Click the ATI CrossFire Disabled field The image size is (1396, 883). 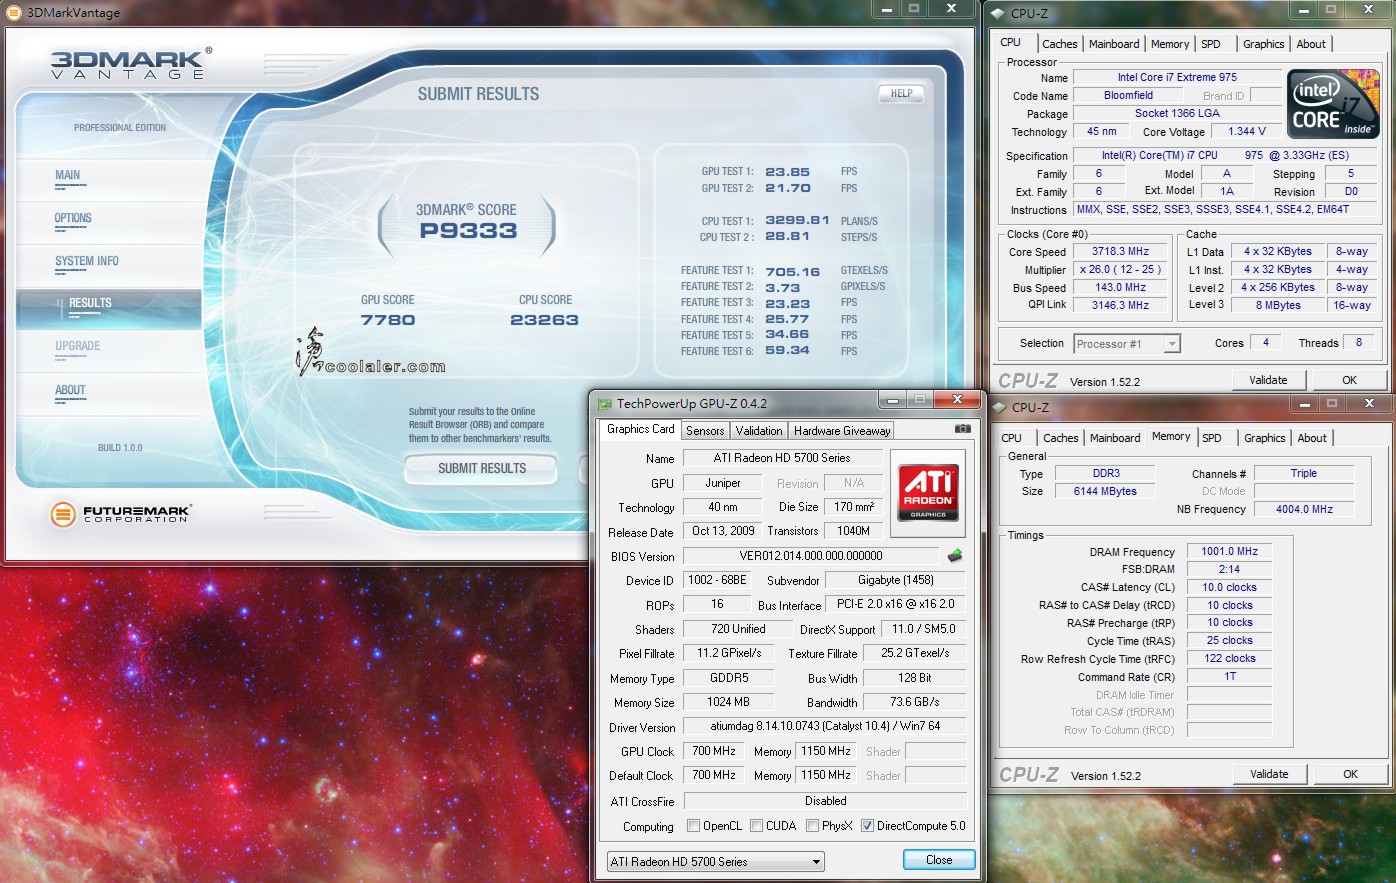click(825, 801)
